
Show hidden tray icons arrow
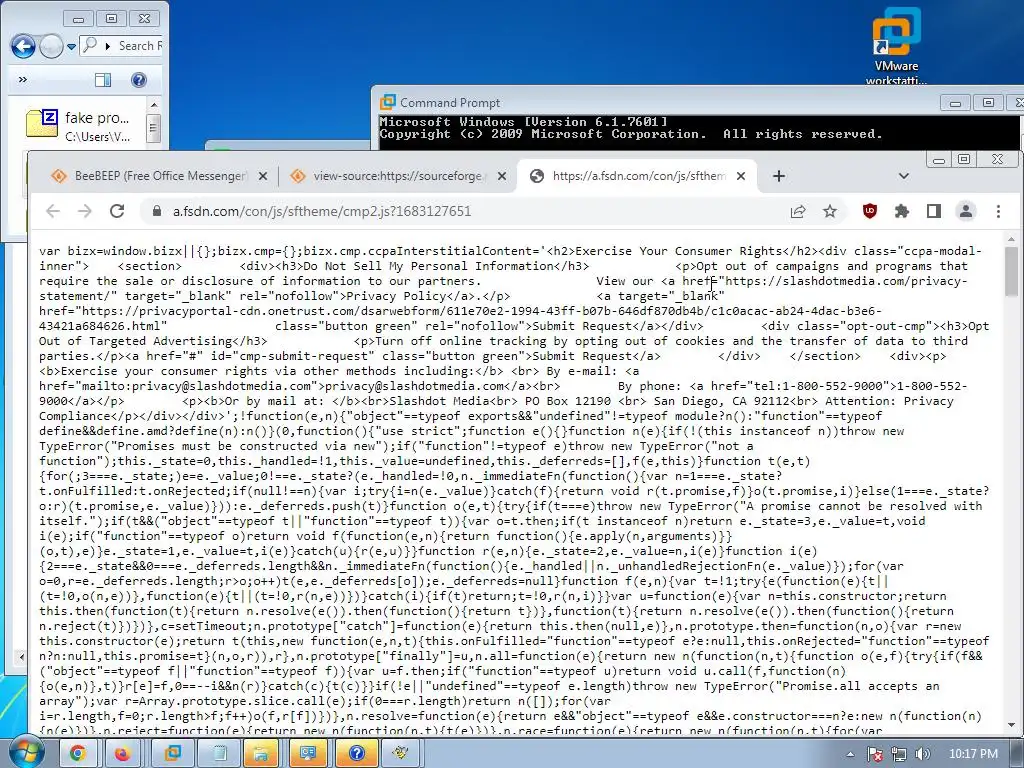click(x=850, y=754)
